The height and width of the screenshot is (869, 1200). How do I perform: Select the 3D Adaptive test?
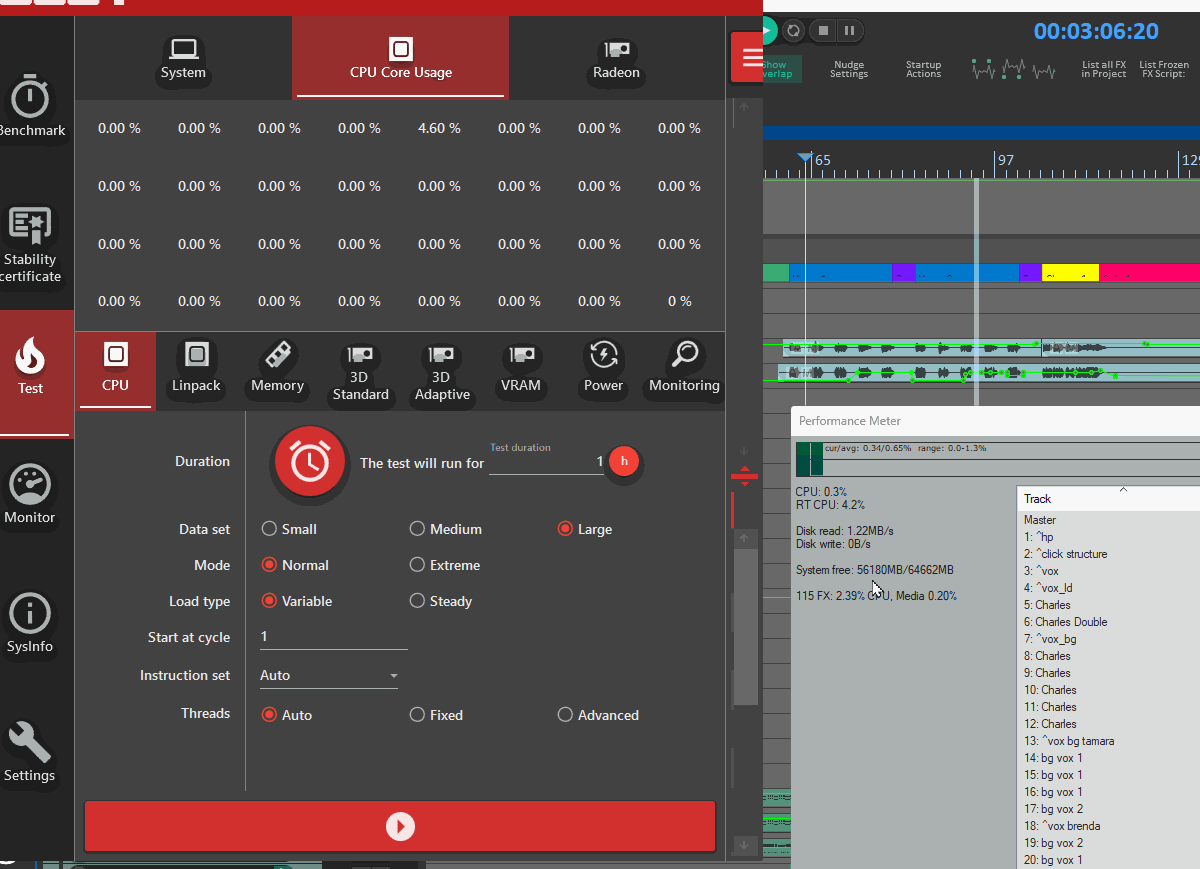(x=442, y=372)
